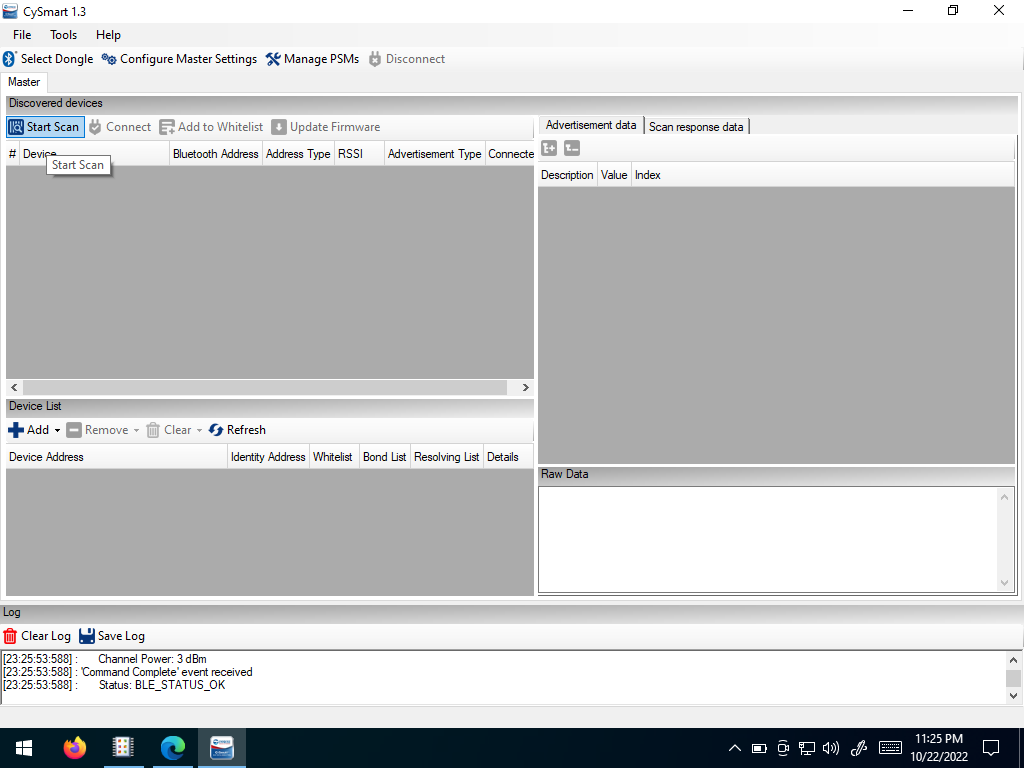Switch to Advertisement data tab
This screenshot has height=768, width=1024.
(591, 125)
